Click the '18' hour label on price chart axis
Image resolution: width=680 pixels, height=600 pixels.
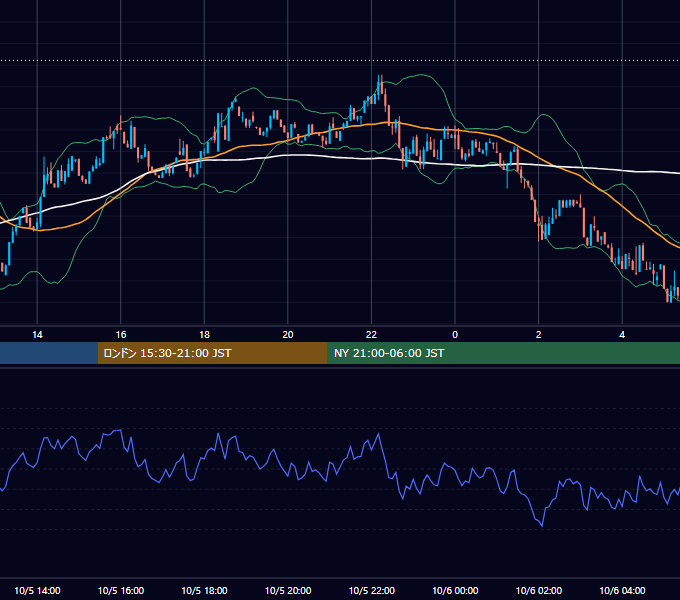click(x=204, y=335)
